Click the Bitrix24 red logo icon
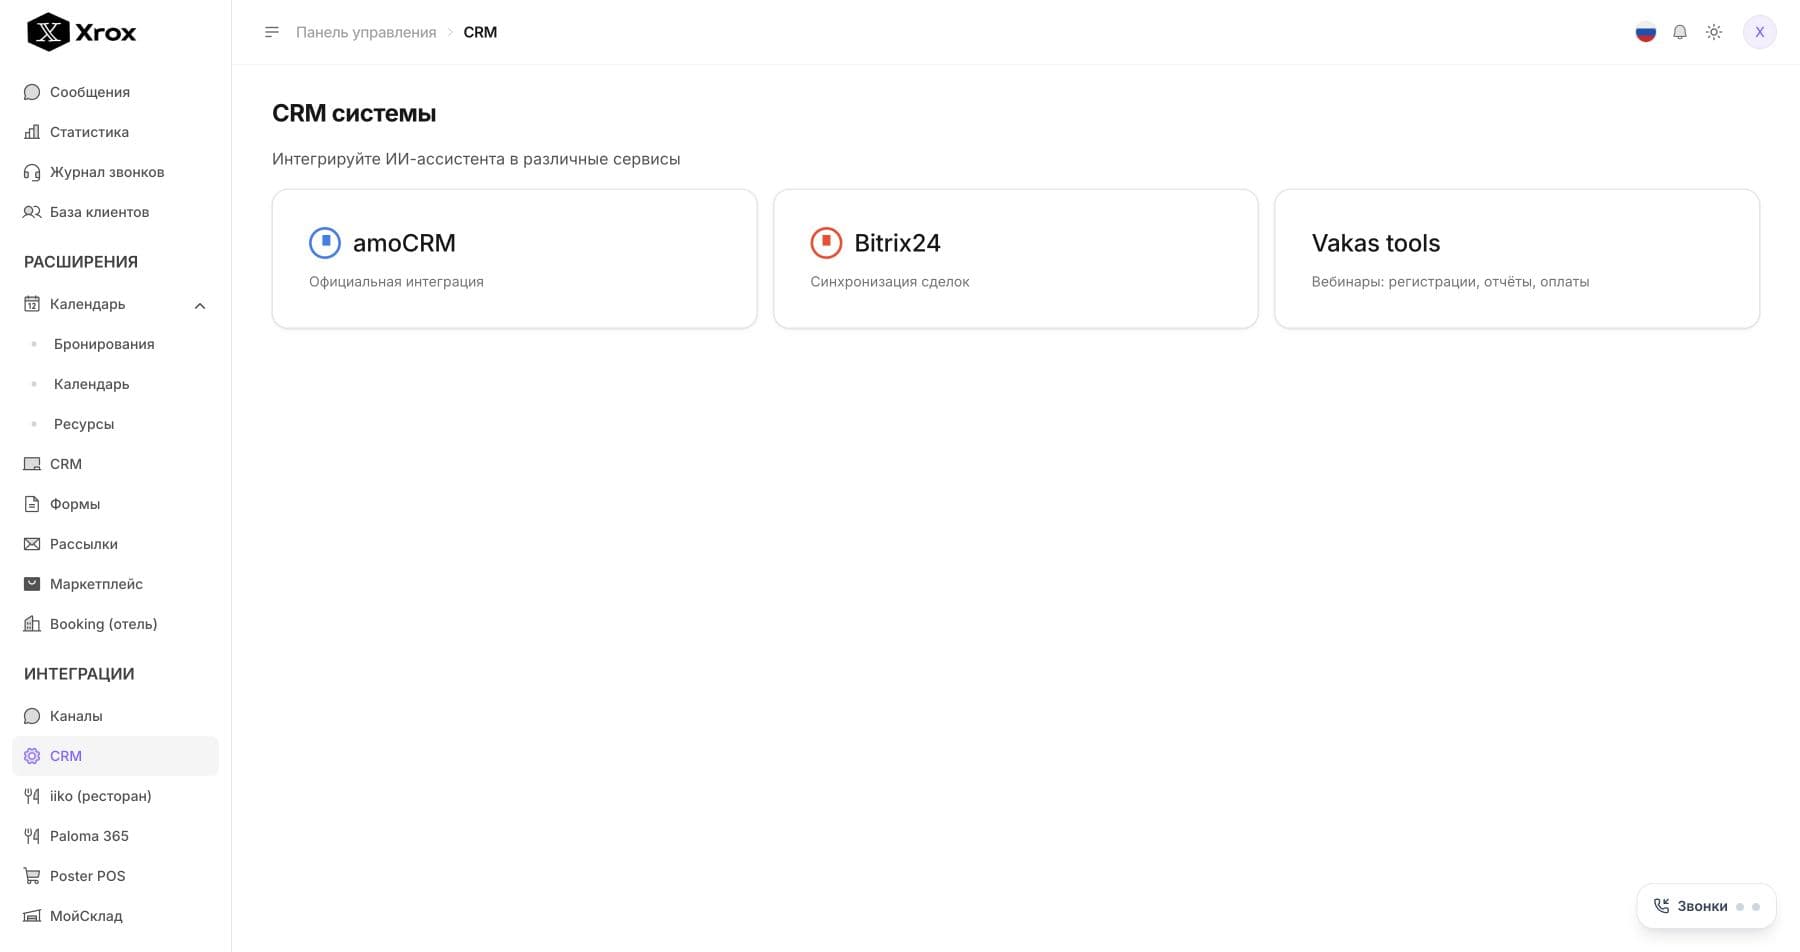Viewport: 1800px width, 952px height. pos(826,243)
